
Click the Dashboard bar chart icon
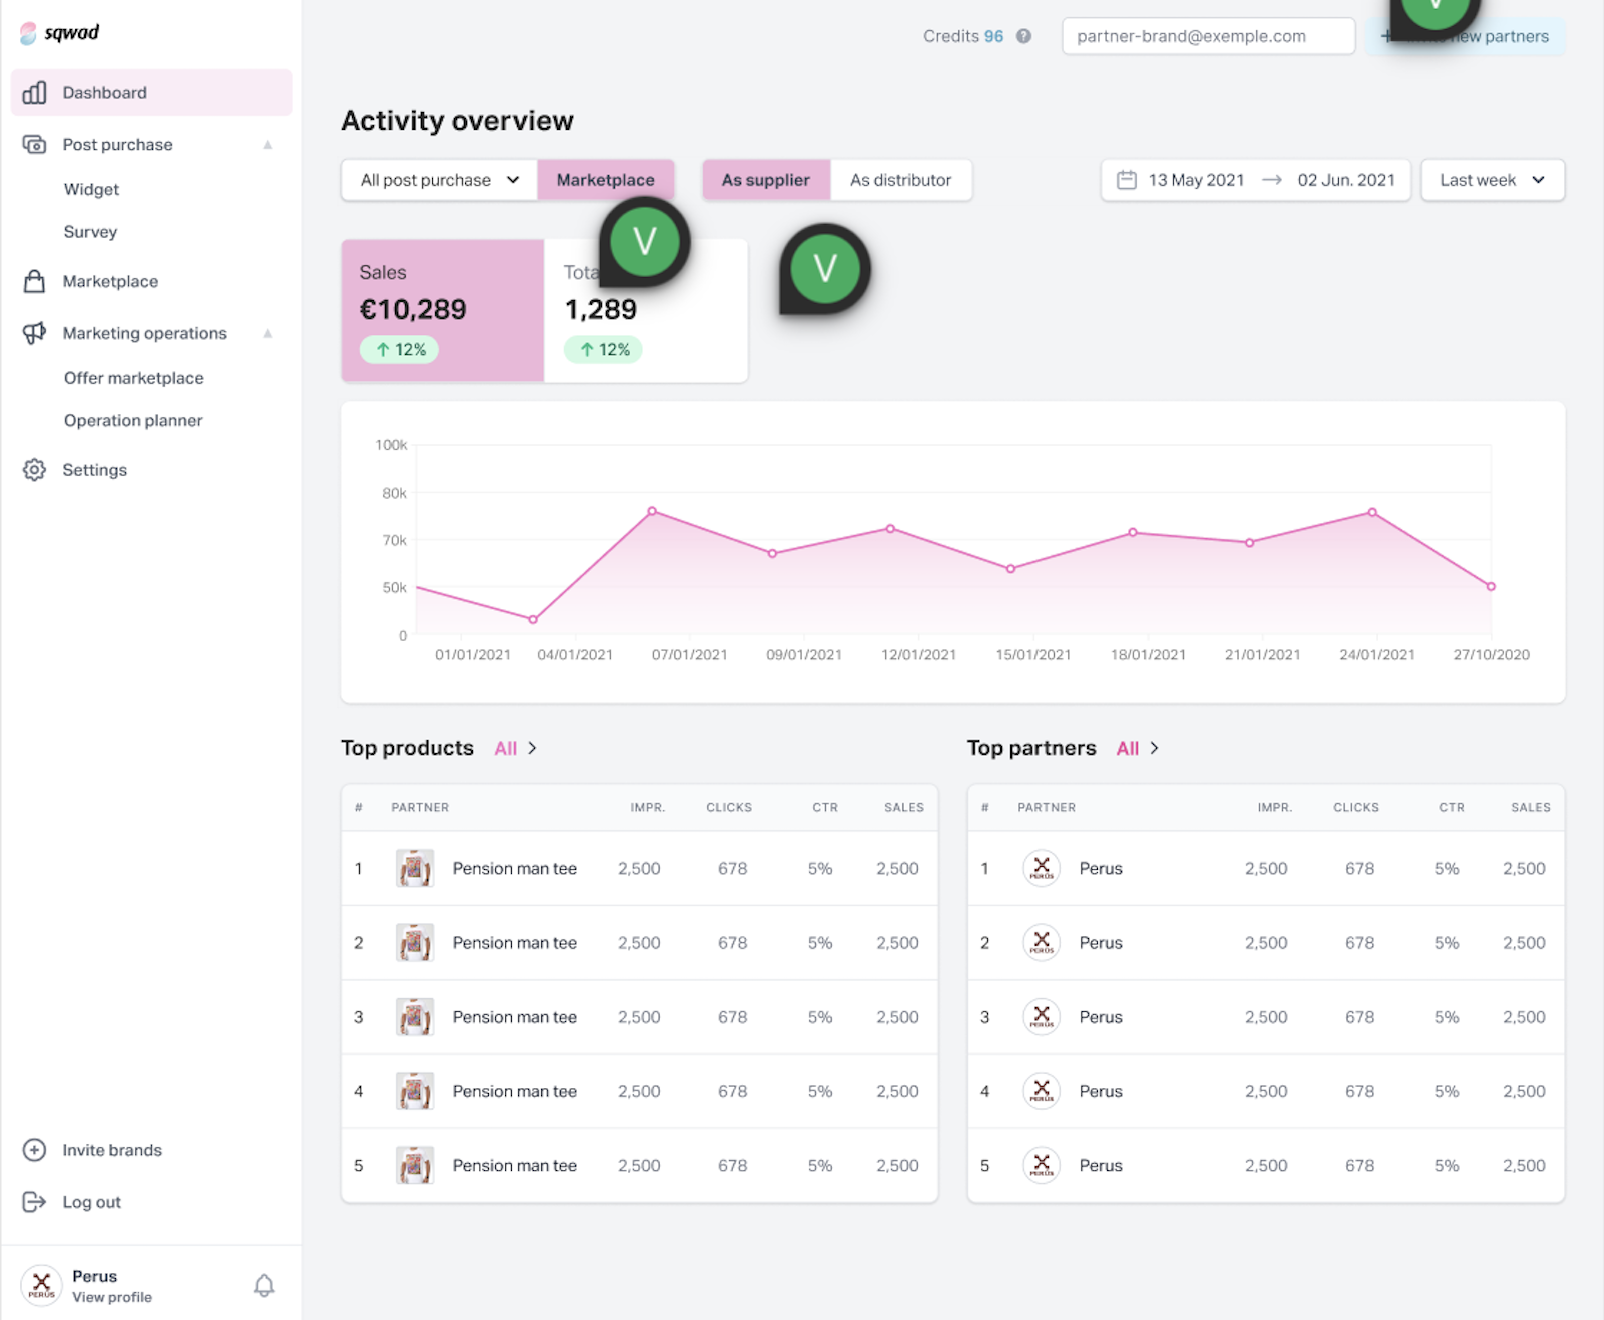click(34, 93)
